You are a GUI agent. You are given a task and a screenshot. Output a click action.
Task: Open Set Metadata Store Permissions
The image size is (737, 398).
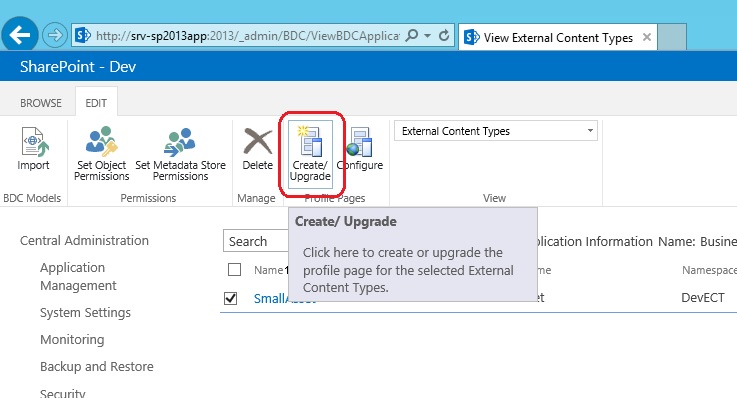tap(180, 153)
